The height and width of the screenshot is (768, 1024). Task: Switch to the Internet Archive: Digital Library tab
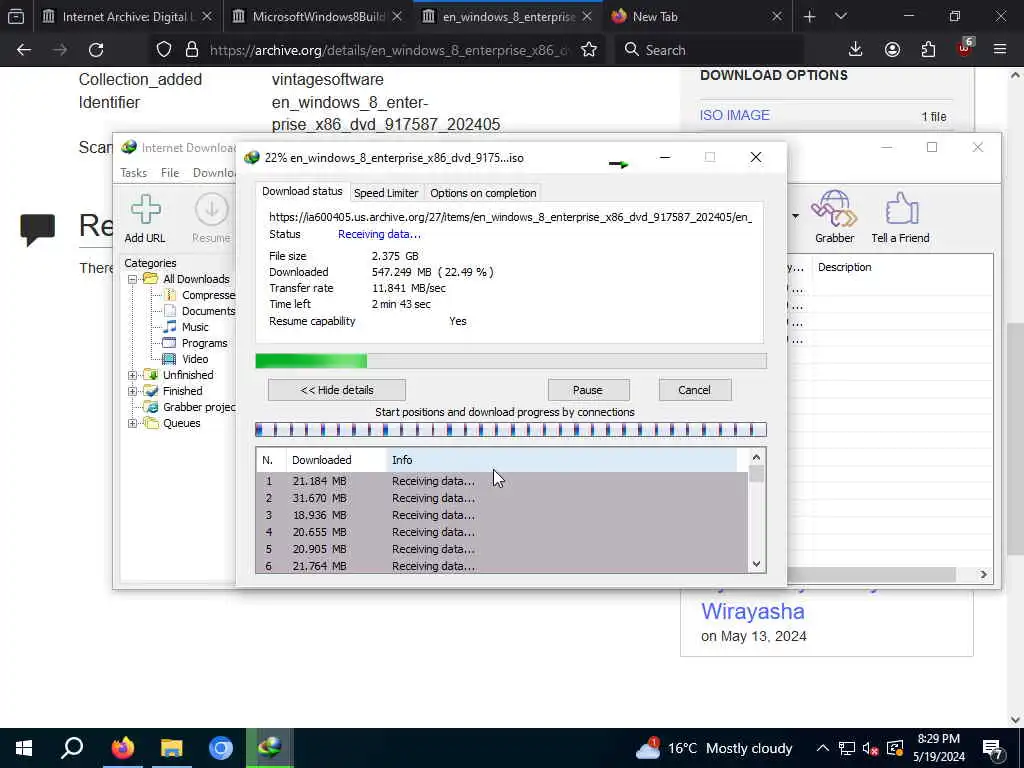pos(127,16)
